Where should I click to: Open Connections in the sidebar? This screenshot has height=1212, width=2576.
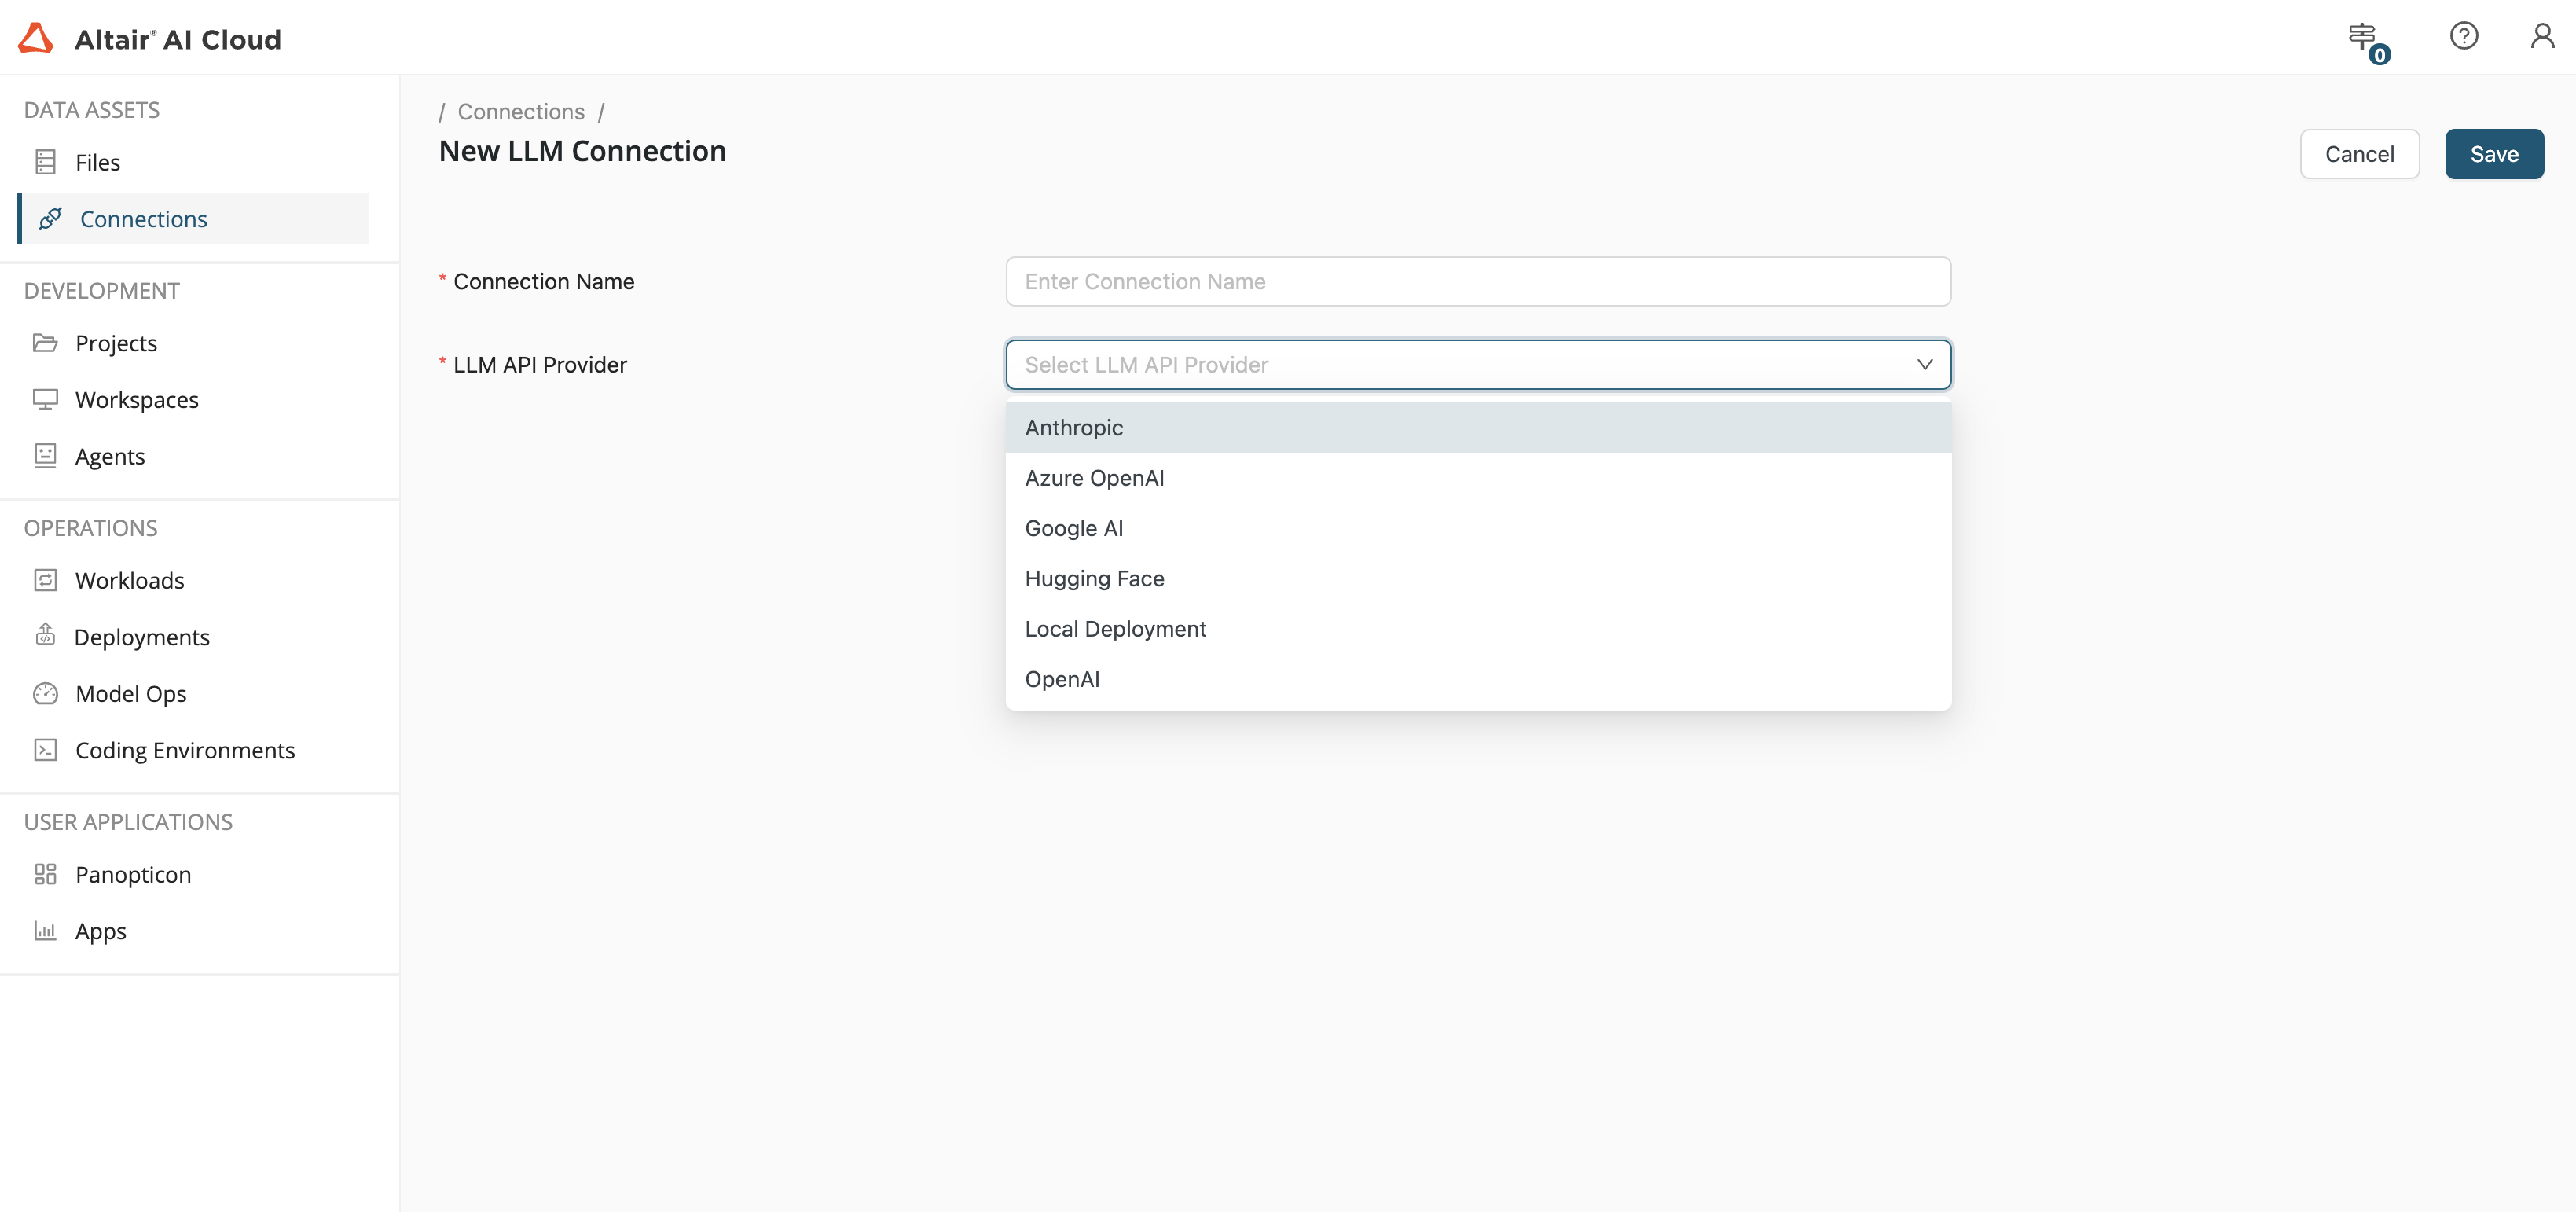194,218
